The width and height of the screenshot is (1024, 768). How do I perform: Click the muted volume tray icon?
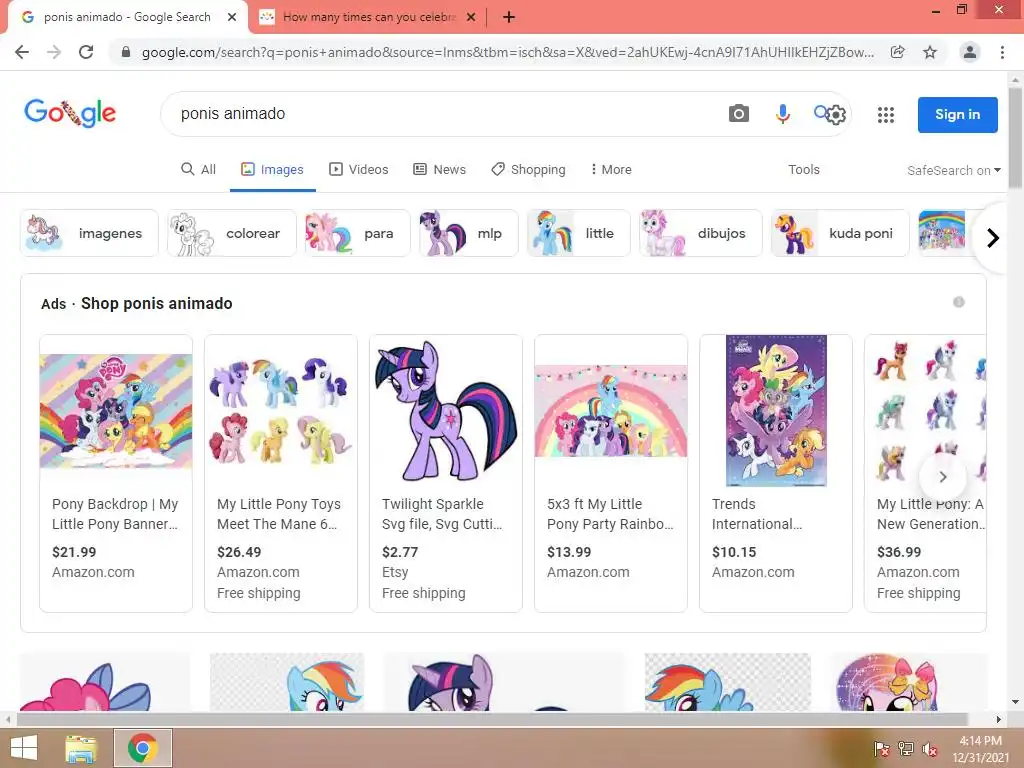pyautogui.click(x=929, y=749)
